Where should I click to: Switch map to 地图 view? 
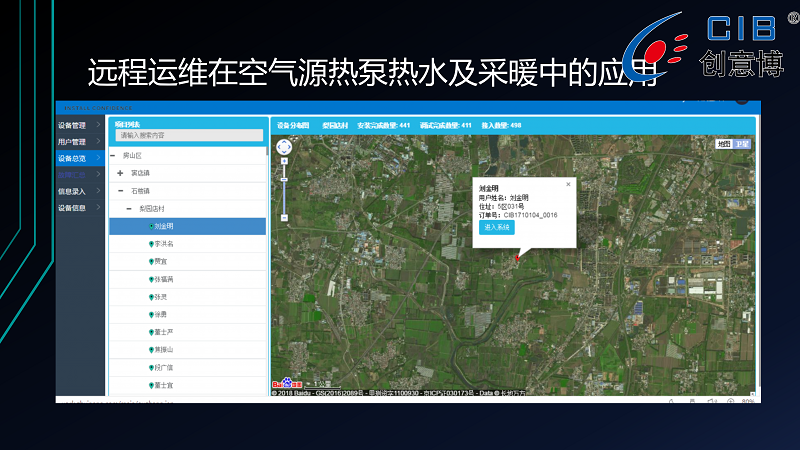point(724,144)
